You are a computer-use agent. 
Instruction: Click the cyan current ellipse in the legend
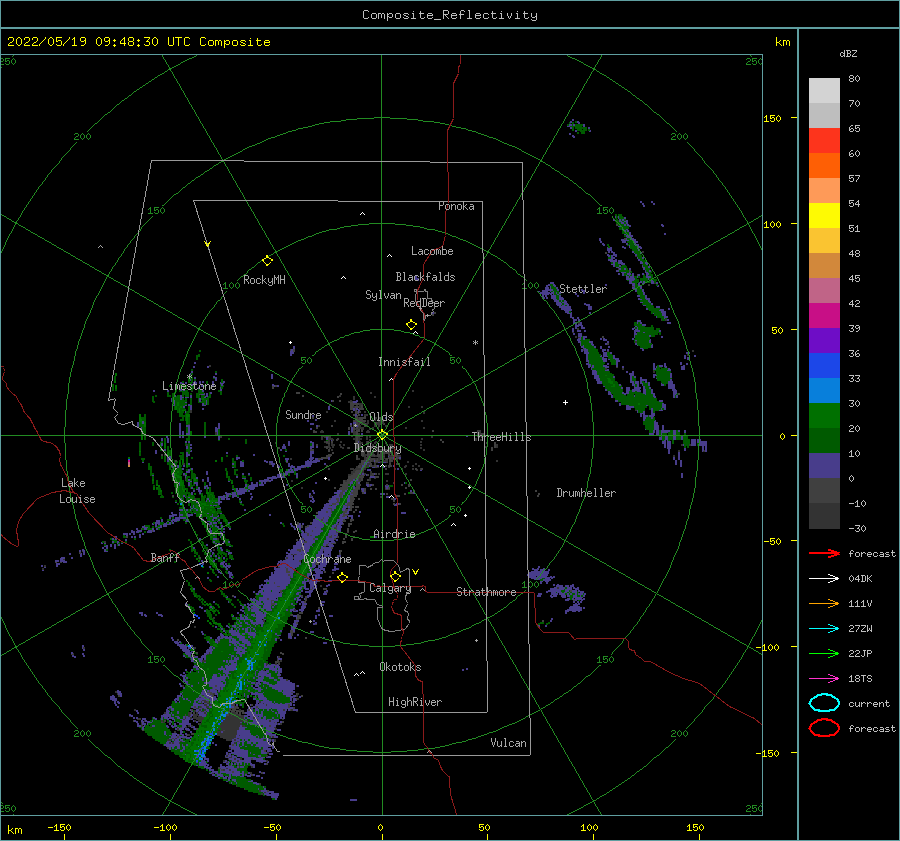tap(824, 703)
